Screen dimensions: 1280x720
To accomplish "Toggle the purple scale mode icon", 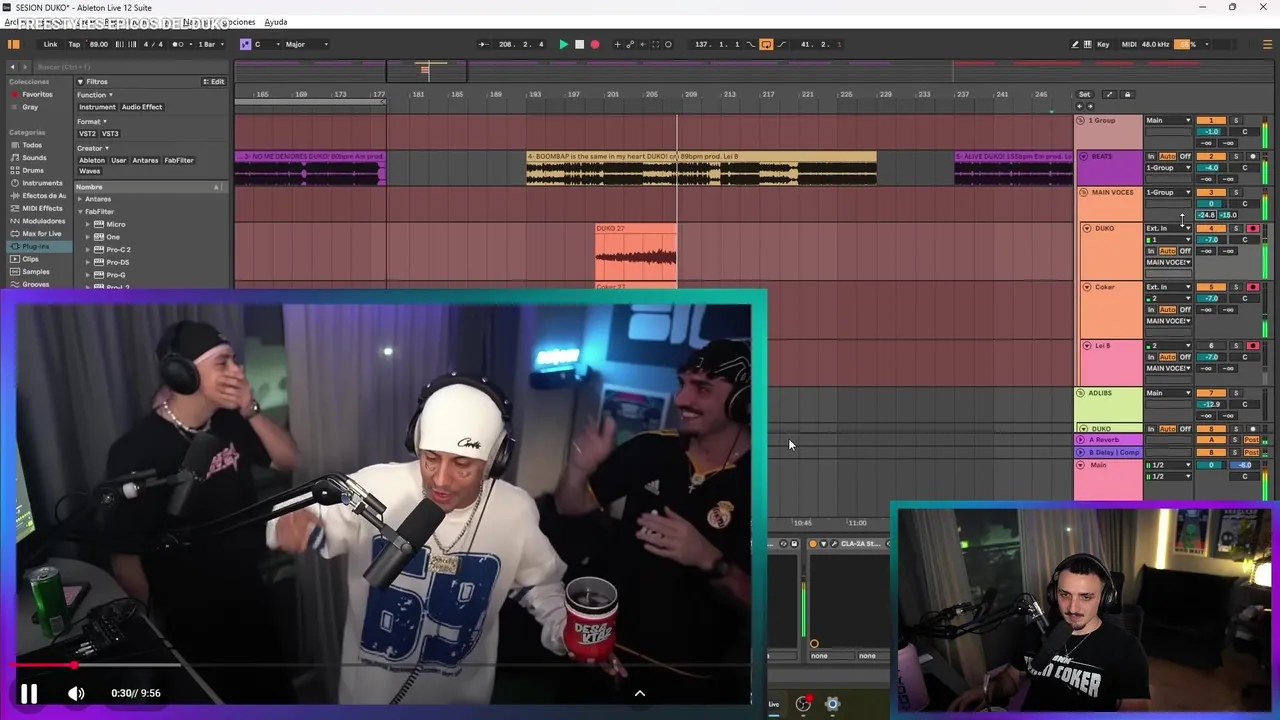I will pos(245,44).
